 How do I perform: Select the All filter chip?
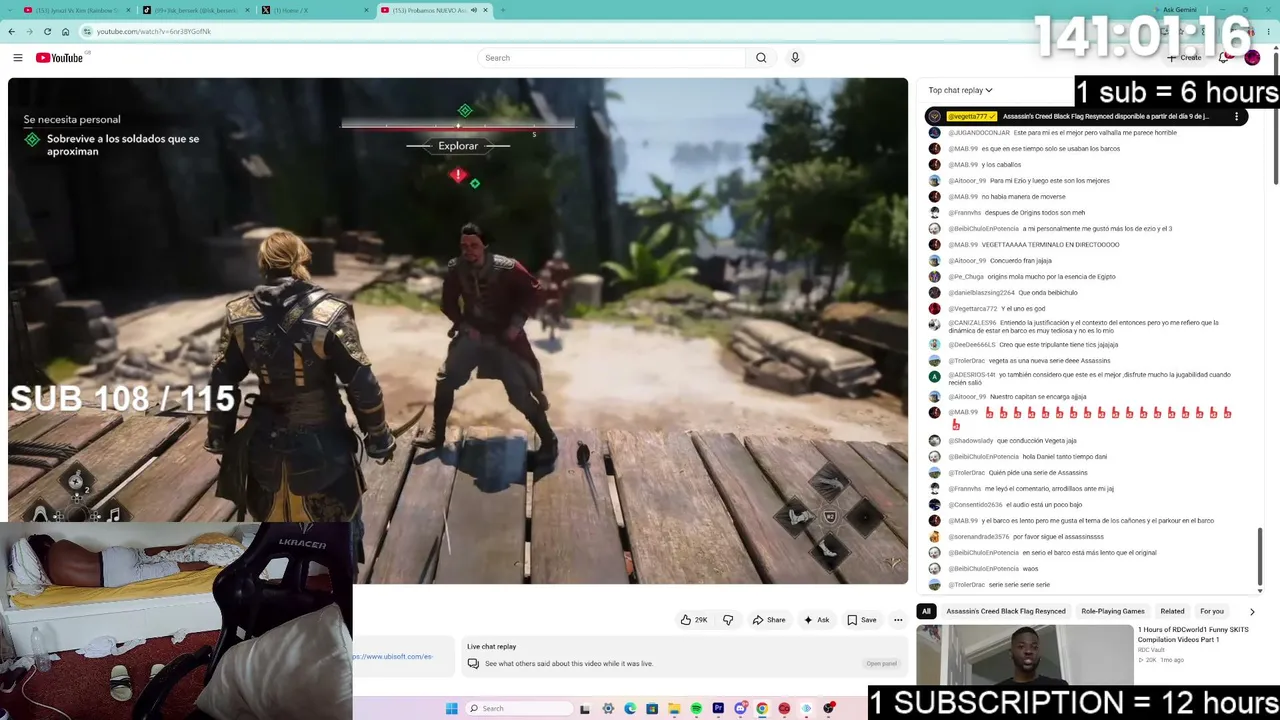[x=926, y=611]
